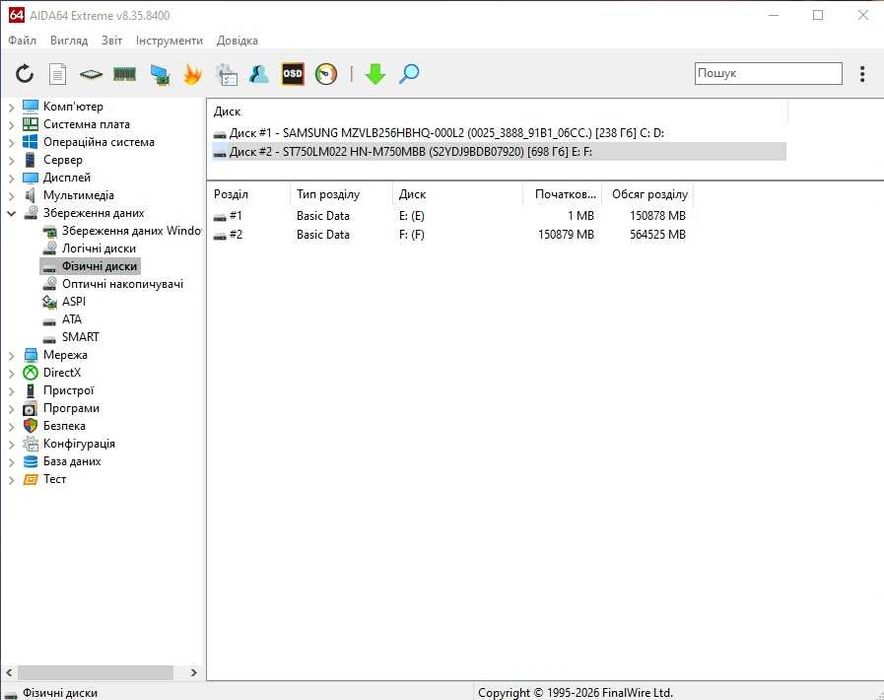
Task: Sort by Тип розділу column header
Action: click(341, 194)
